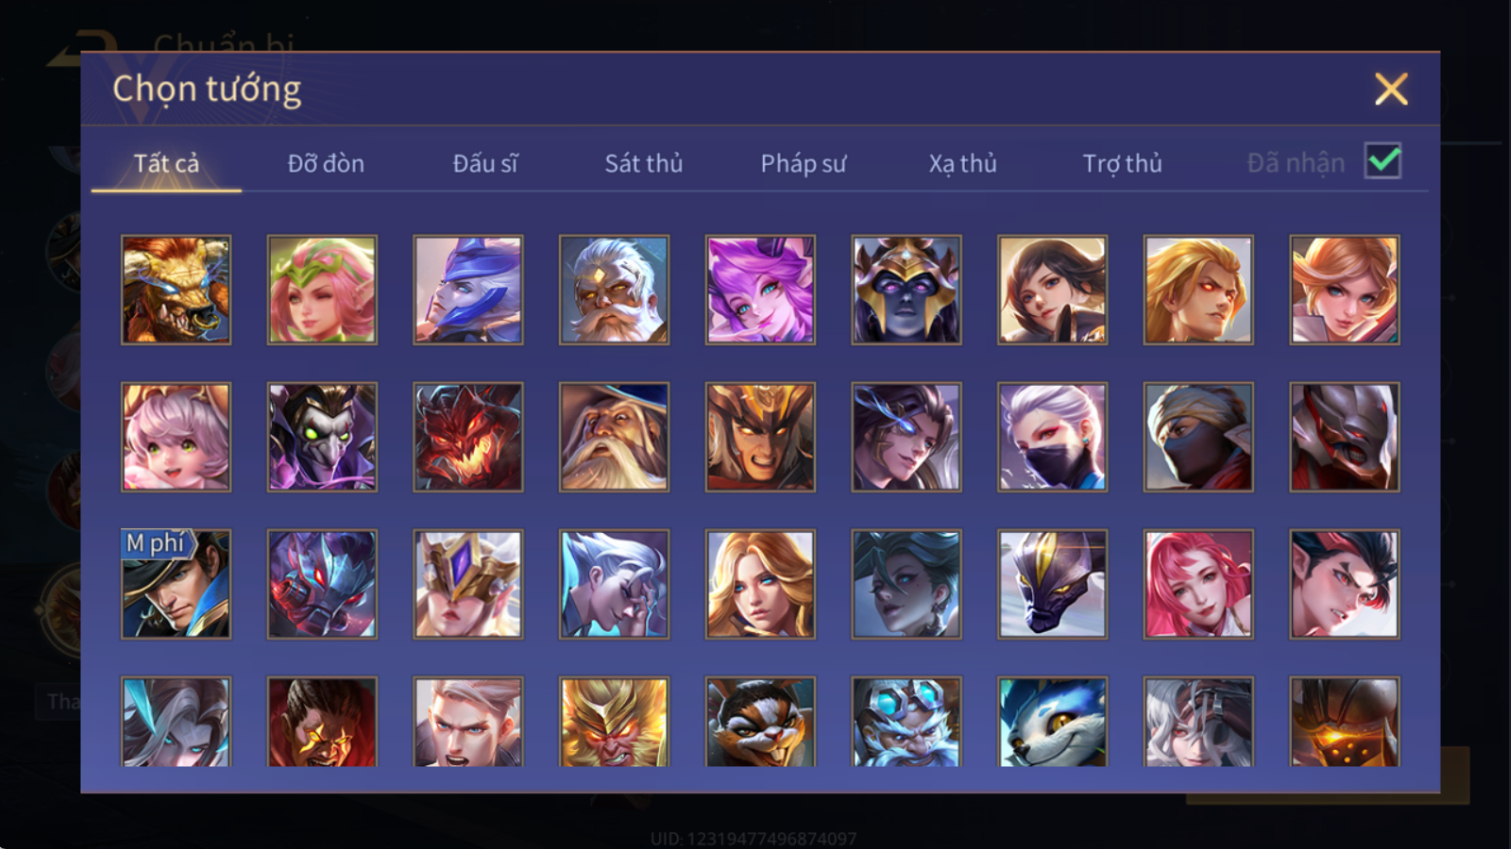The image size is (1511, 849).
Task: Open the 'Sát thủ' hero category tab
Action: click(x=644, y=163)
